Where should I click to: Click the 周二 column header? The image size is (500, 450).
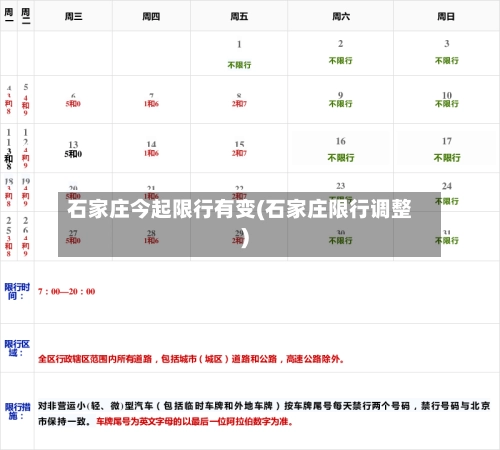26,16
